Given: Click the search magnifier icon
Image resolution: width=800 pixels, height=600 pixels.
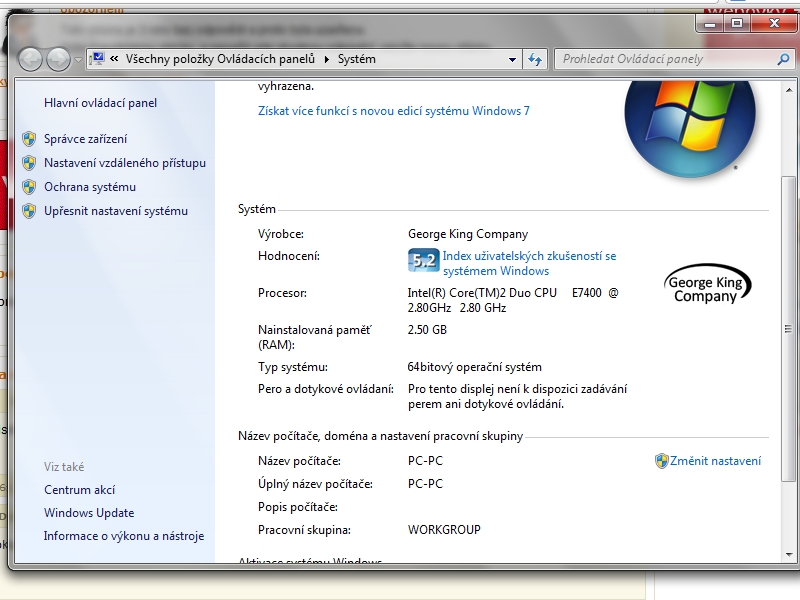Looking at the screenshot, I should pos(783,59).
